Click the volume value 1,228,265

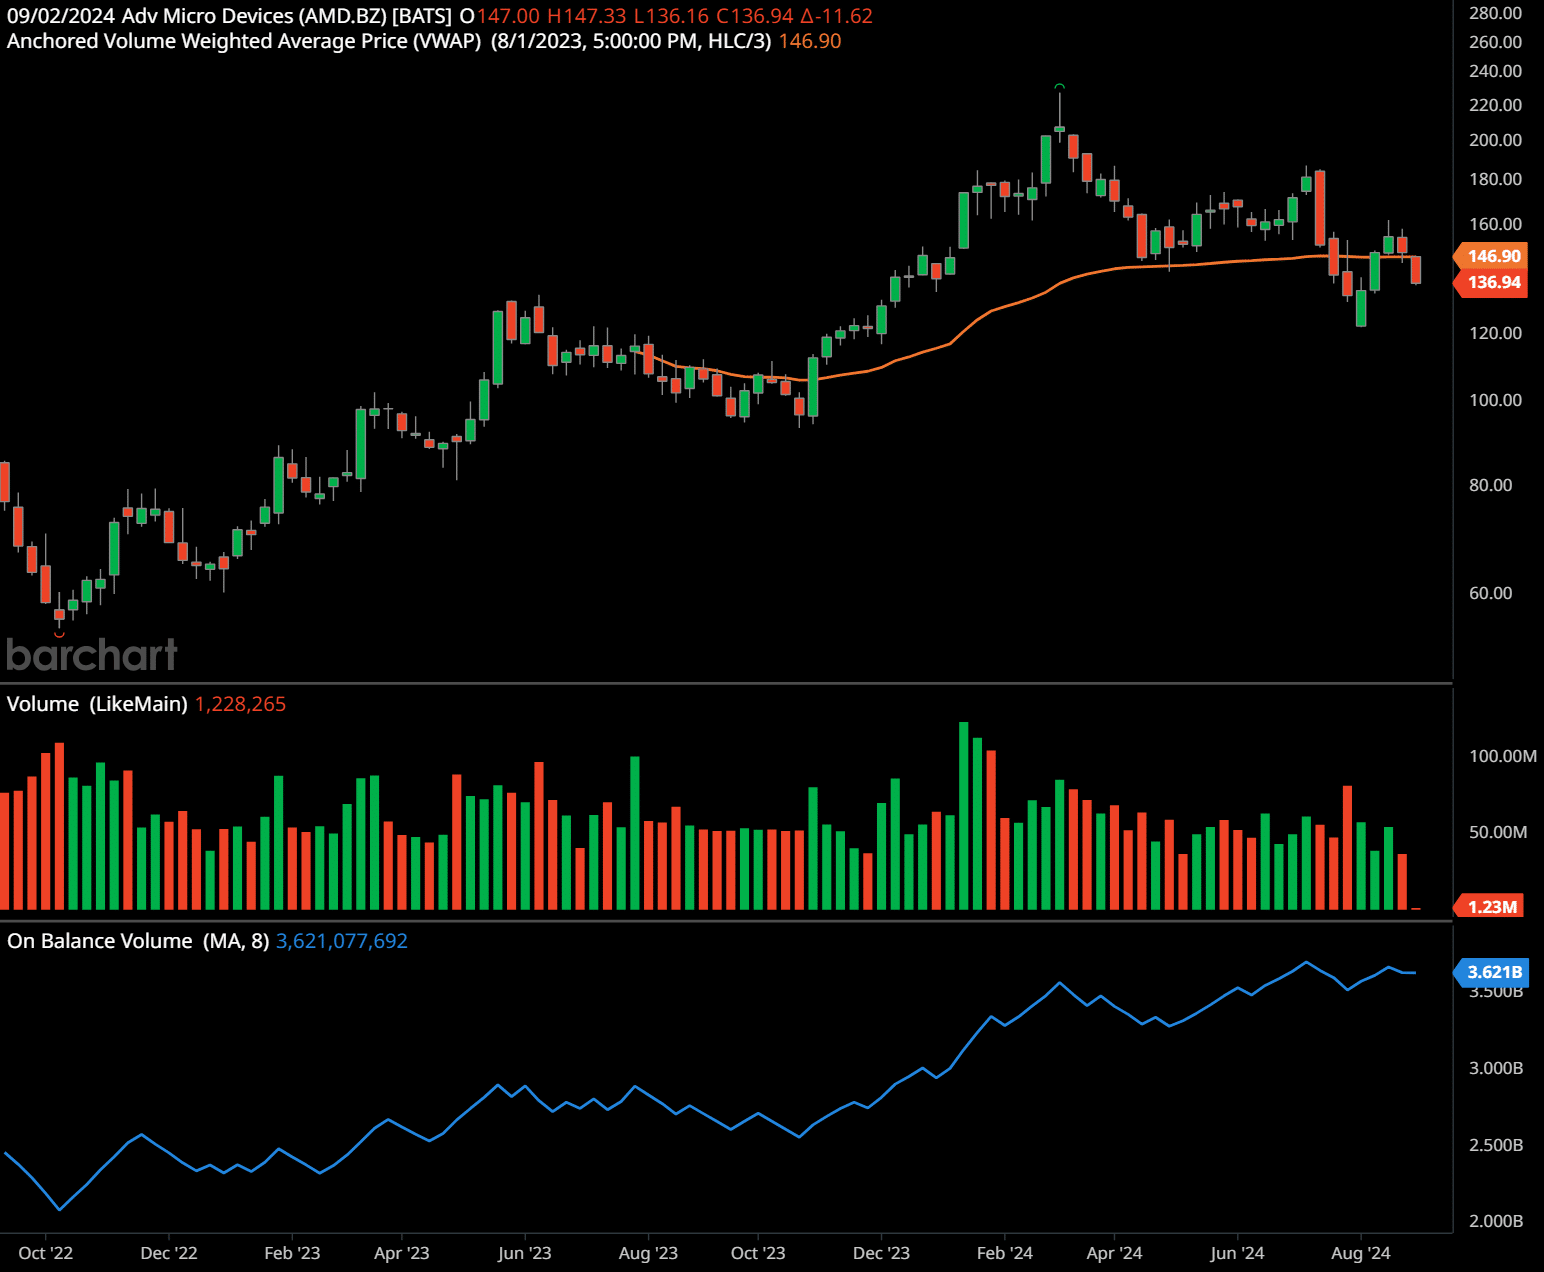click(x=240, y=704)
